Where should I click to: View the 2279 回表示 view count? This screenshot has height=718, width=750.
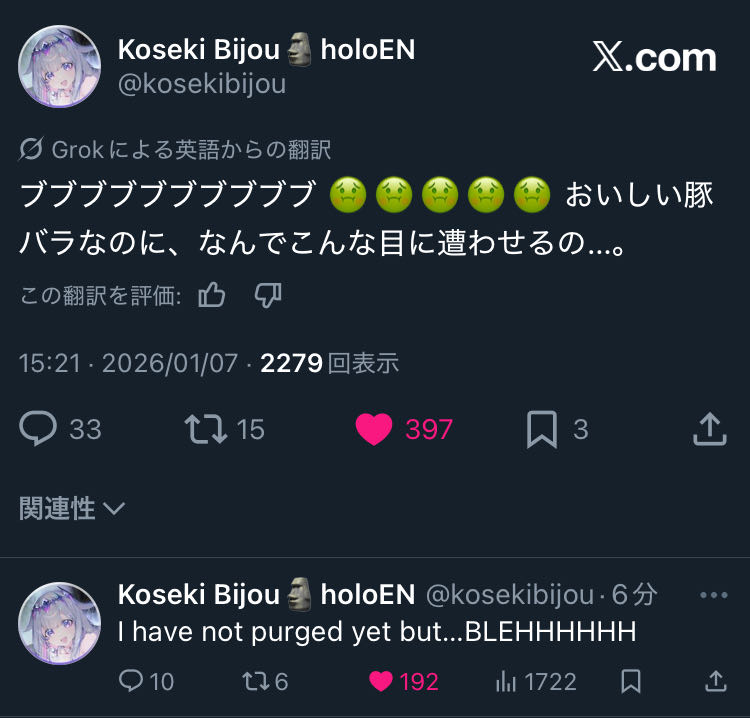330,363
